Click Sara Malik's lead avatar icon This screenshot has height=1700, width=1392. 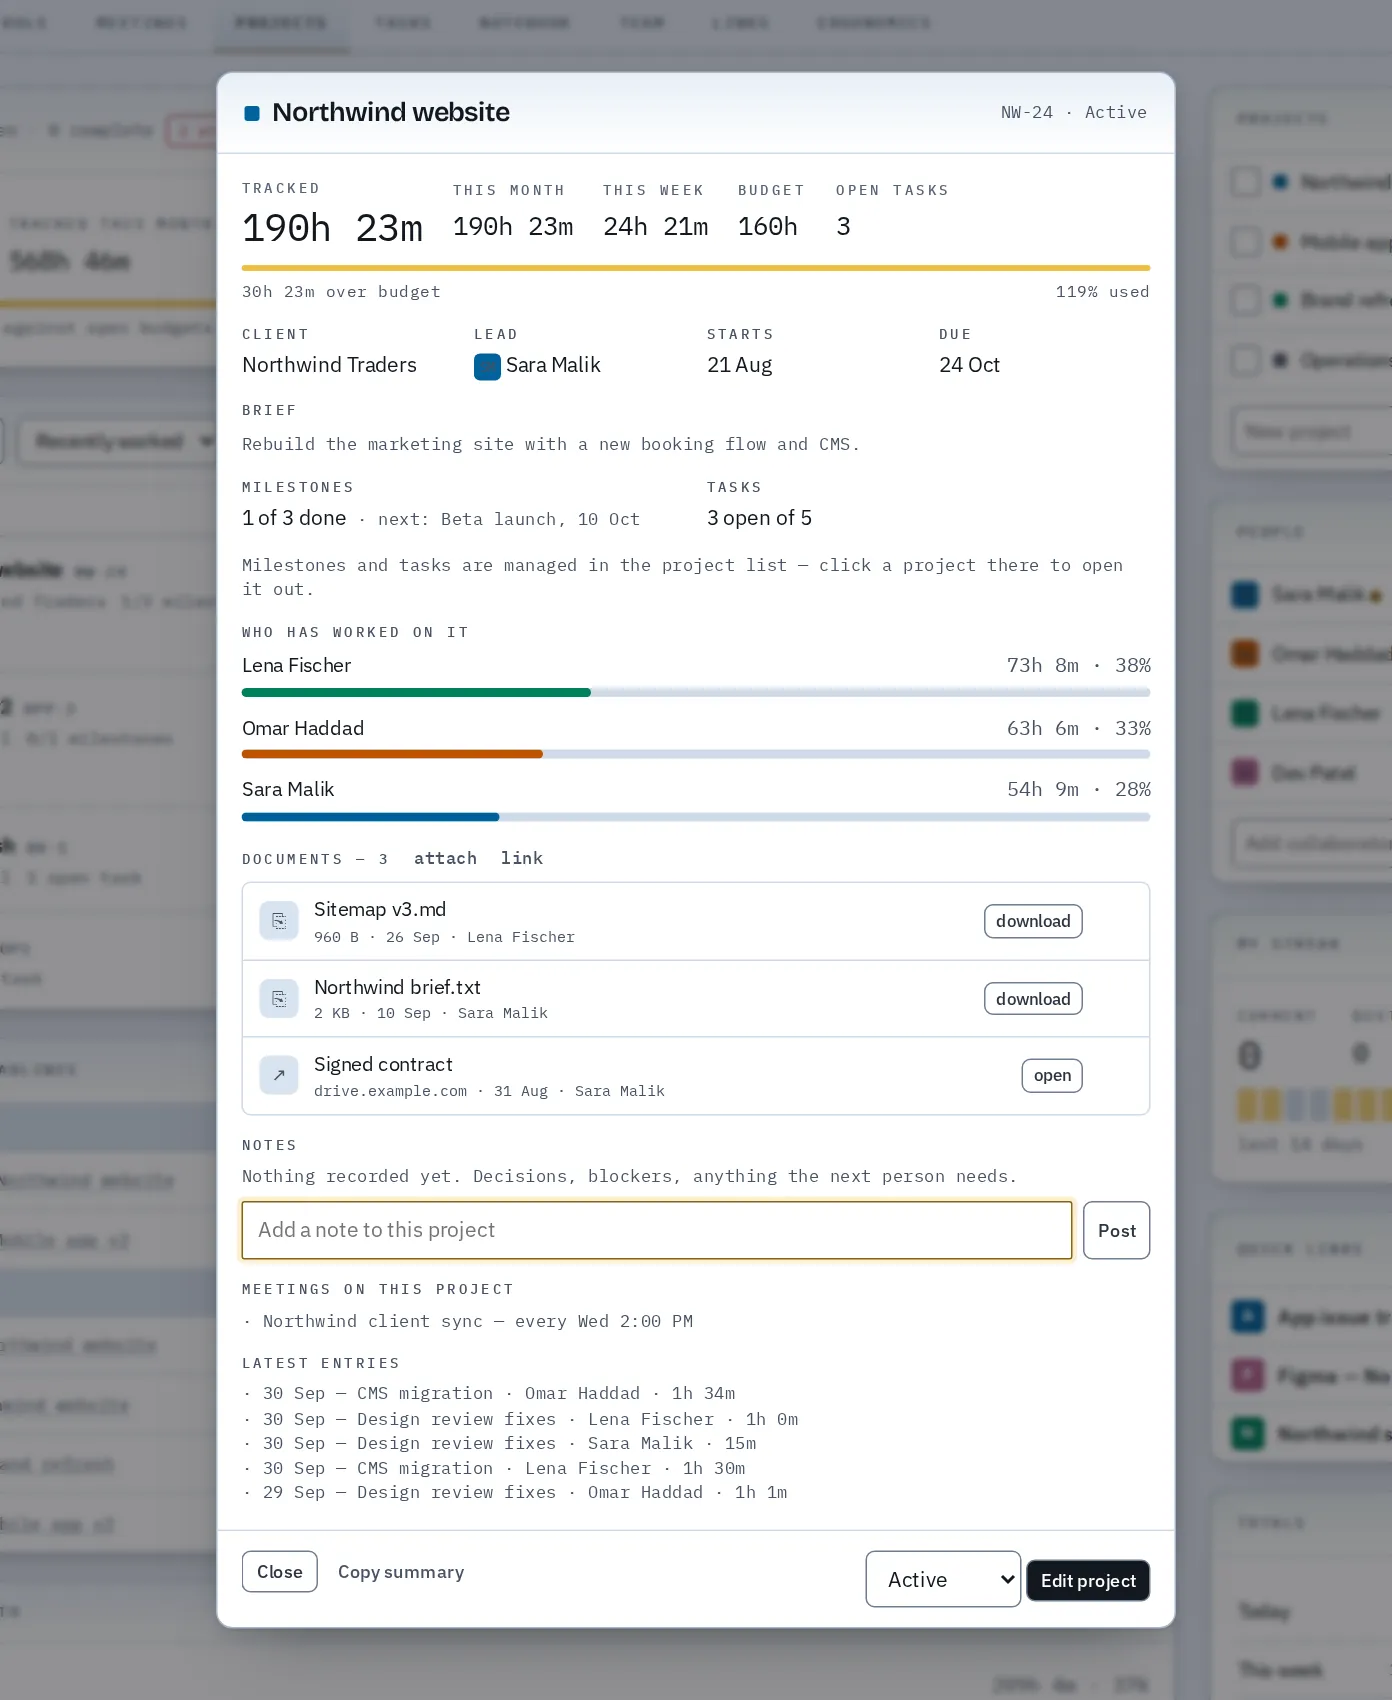pyautogui.click(x=487, y=366)
